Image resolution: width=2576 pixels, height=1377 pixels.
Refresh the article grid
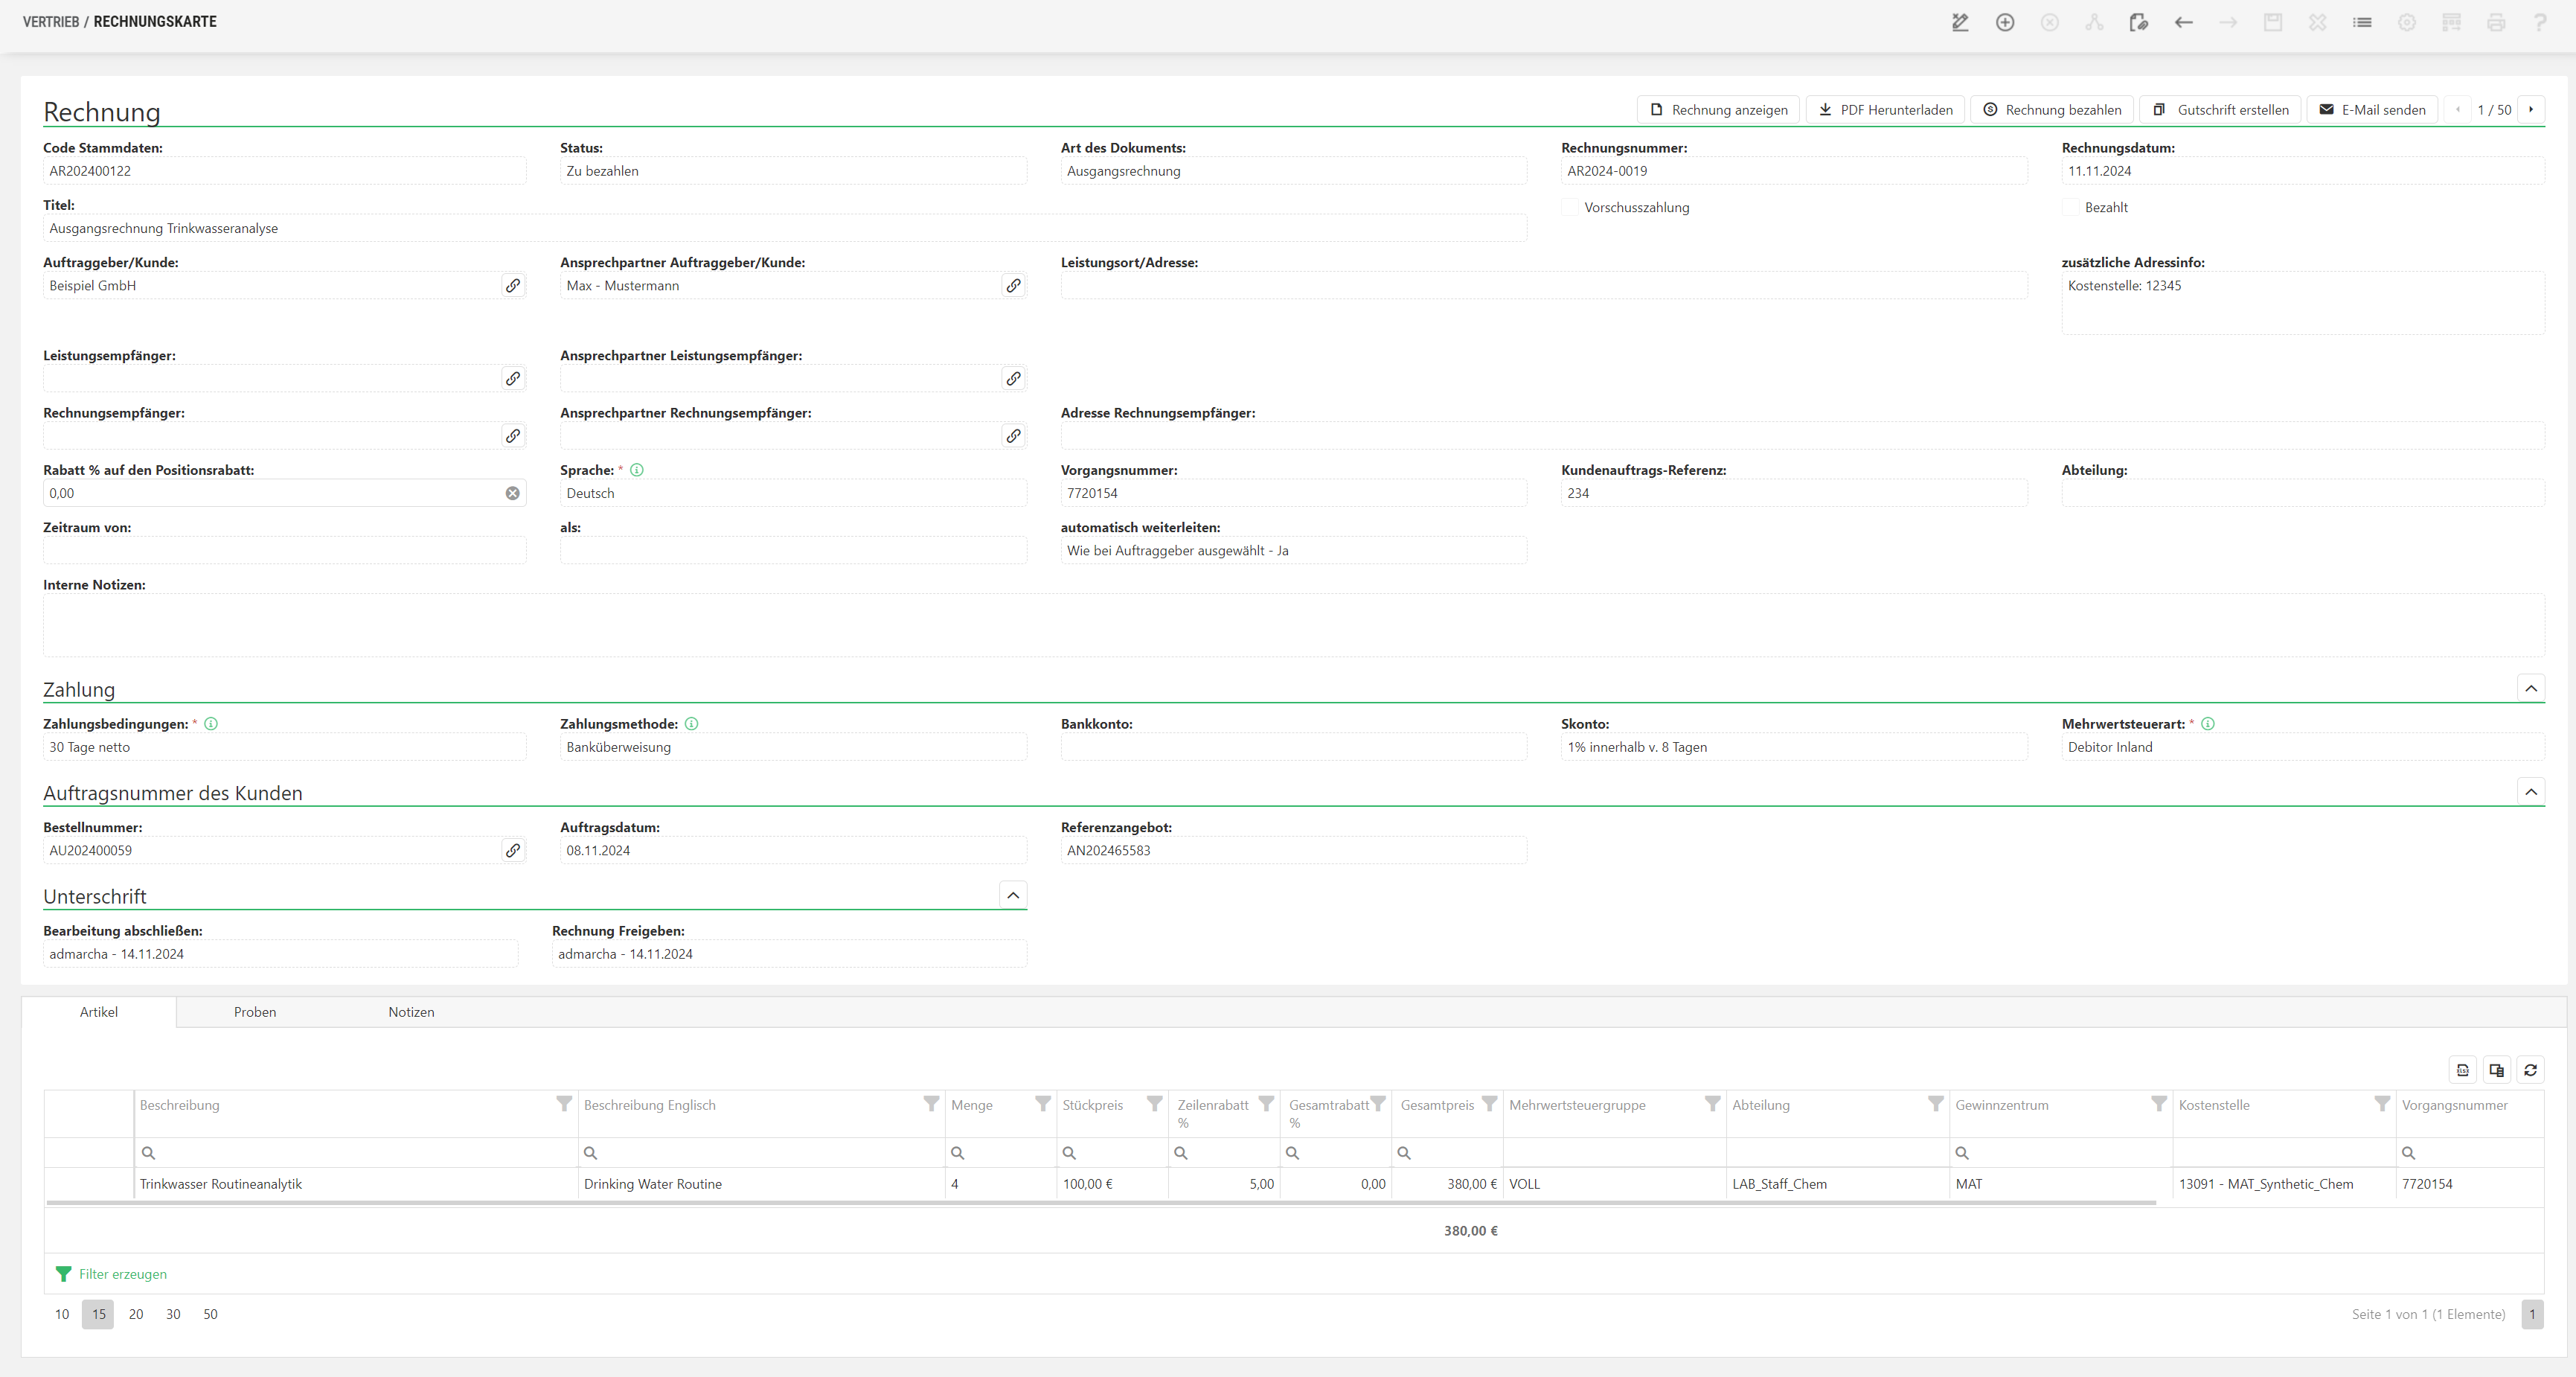(2530, 1070)
